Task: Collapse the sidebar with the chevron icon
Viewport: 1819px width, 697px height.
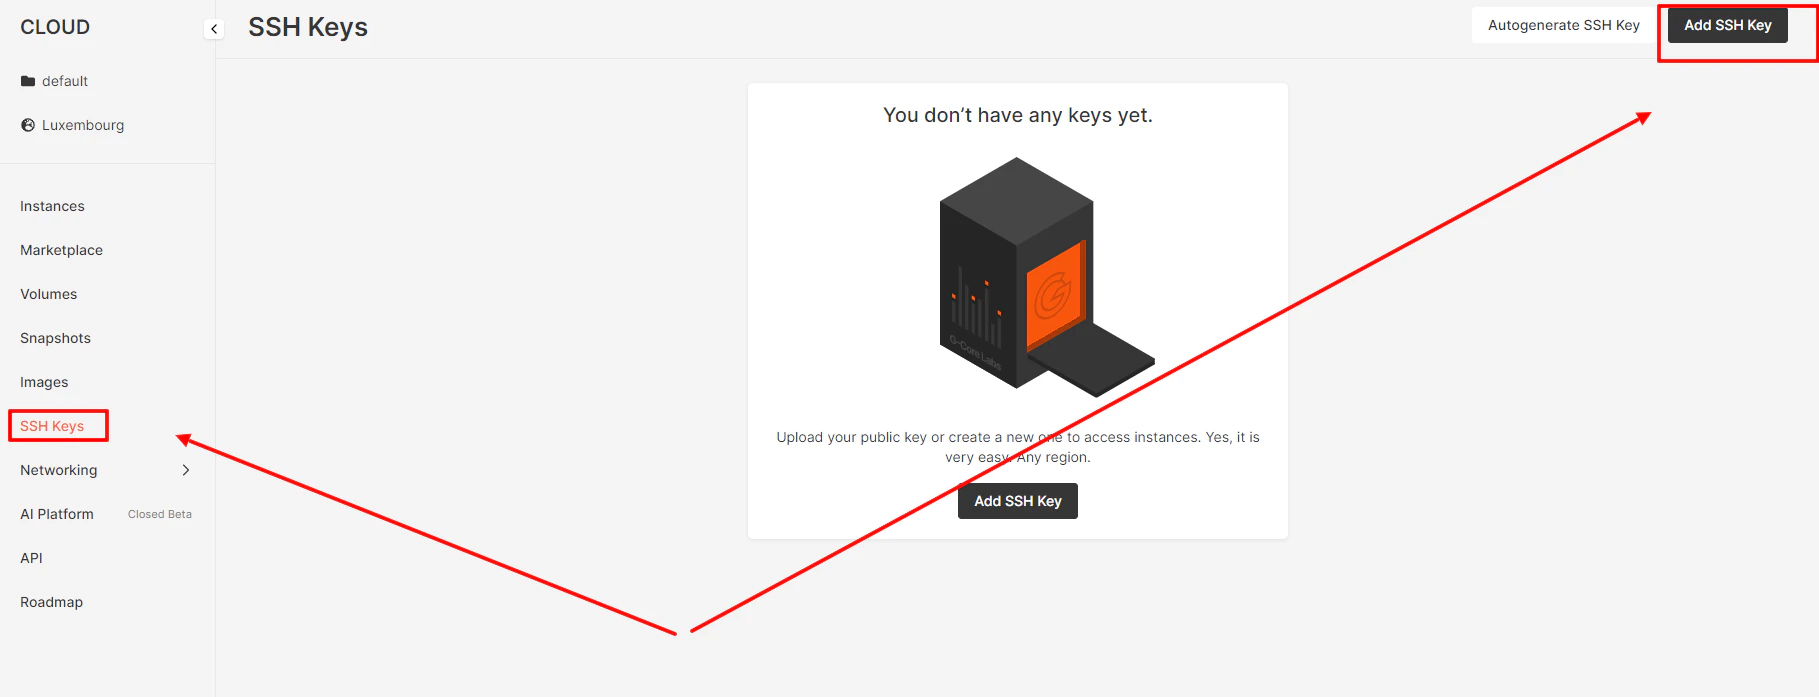Action: [x=214, y=29]
